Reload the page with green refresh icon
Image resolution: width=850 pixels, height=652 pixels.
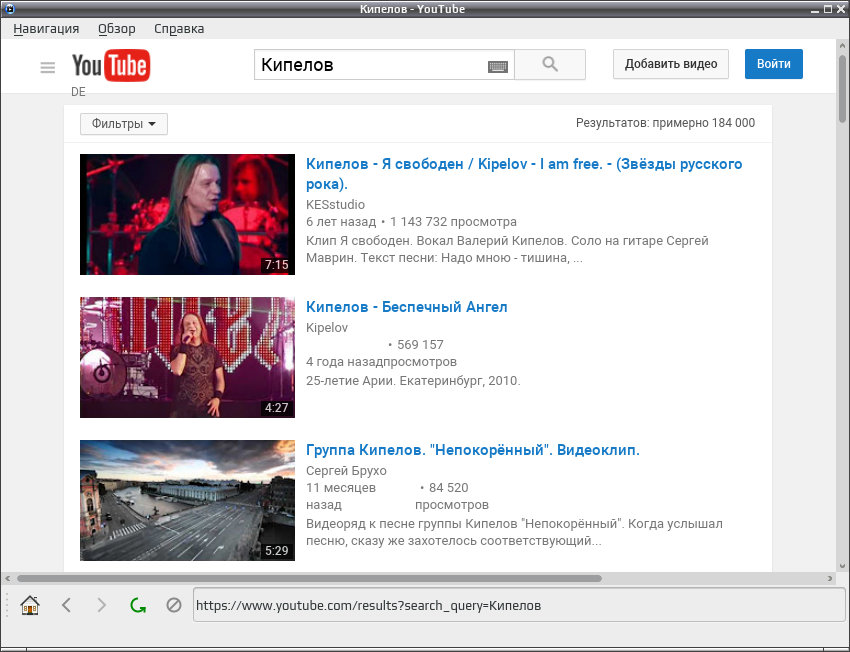tap(138, 605)
